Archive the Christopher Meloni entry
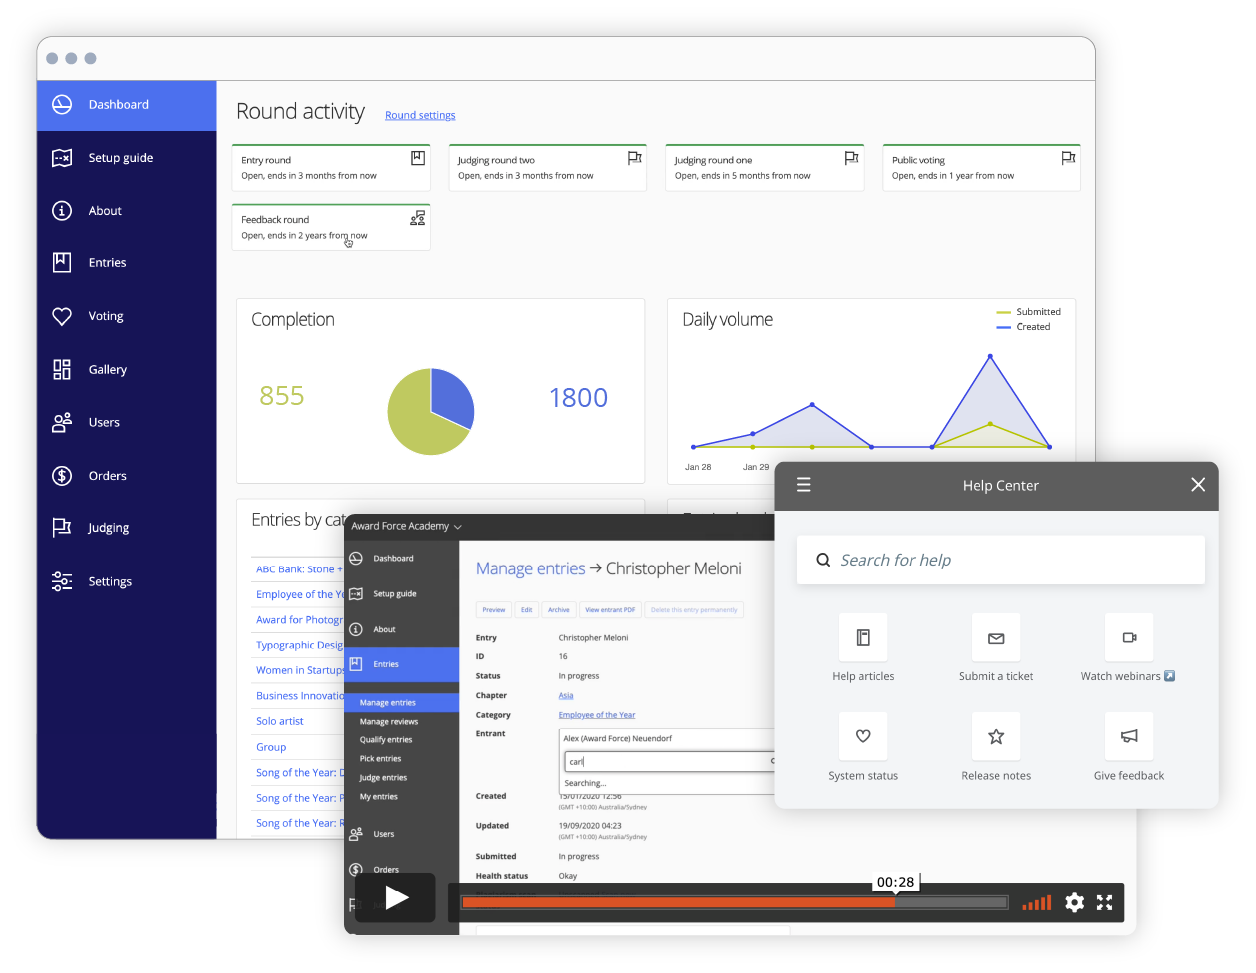The width and height of the screenshot is (1256, 973). pos(559,609)
